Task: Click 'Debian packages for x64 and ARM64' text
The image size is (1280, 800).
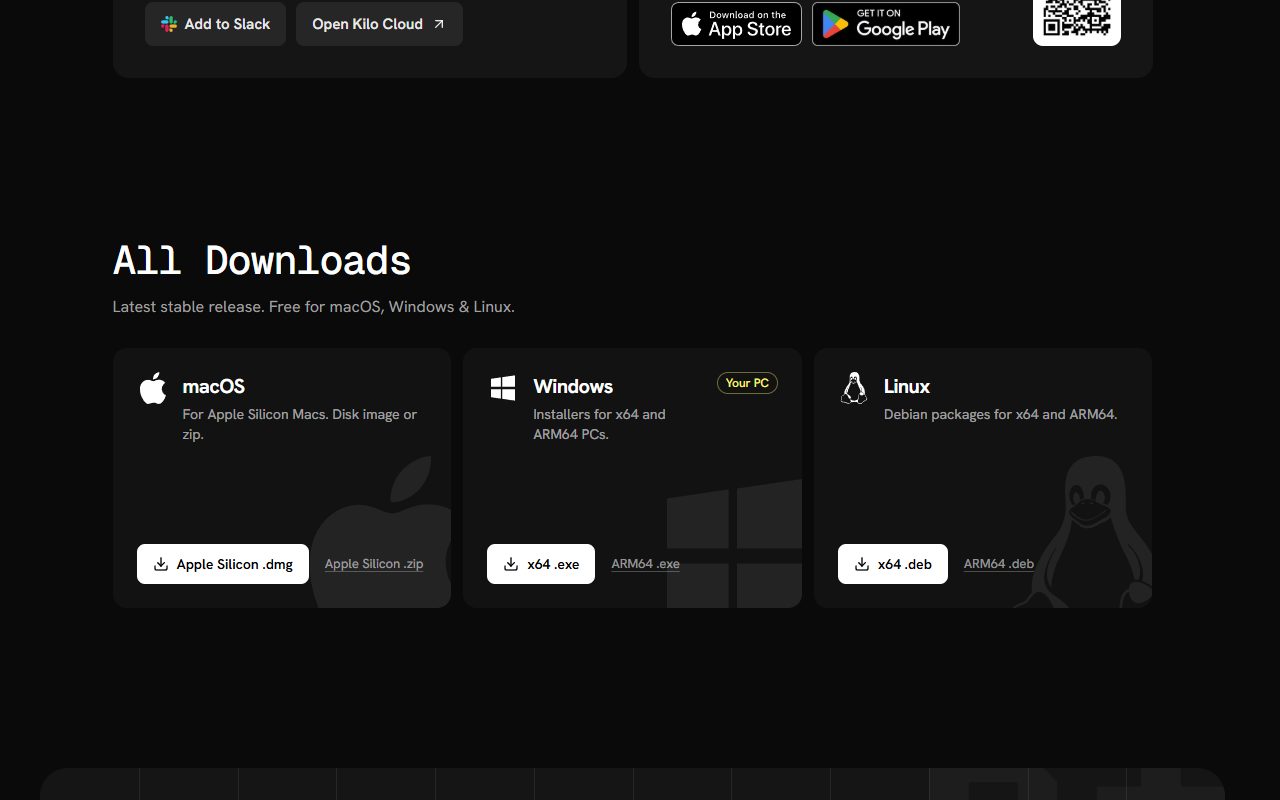Action: tap(1000, 414)
